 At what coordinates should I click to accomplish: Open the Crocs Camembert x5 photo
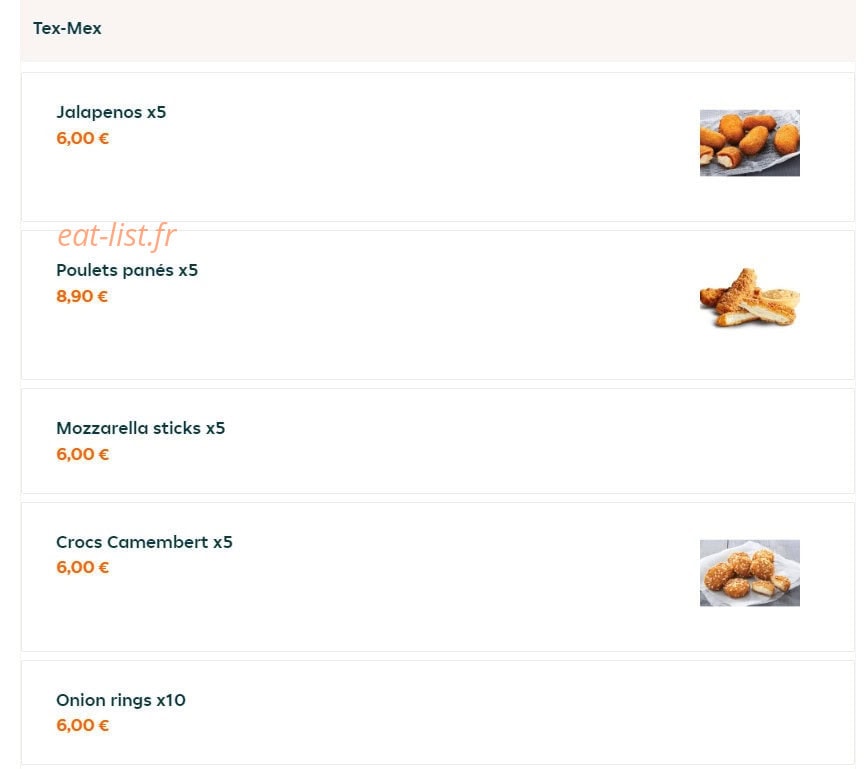click(749, 573)
